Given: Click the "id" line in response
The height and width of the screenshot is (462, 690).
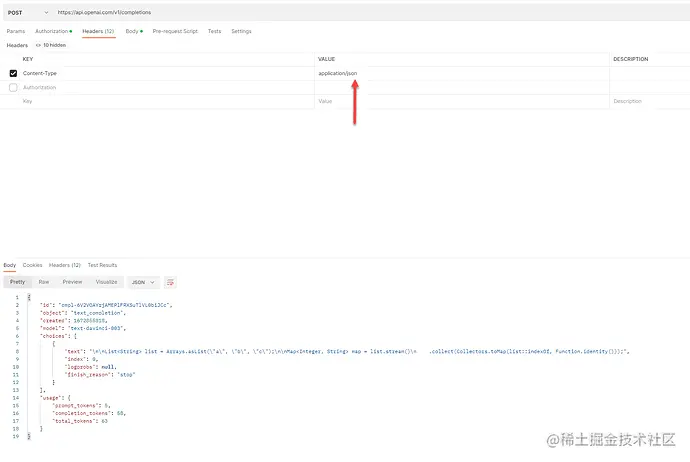Looking at the screenshot, I should (106, 305).
